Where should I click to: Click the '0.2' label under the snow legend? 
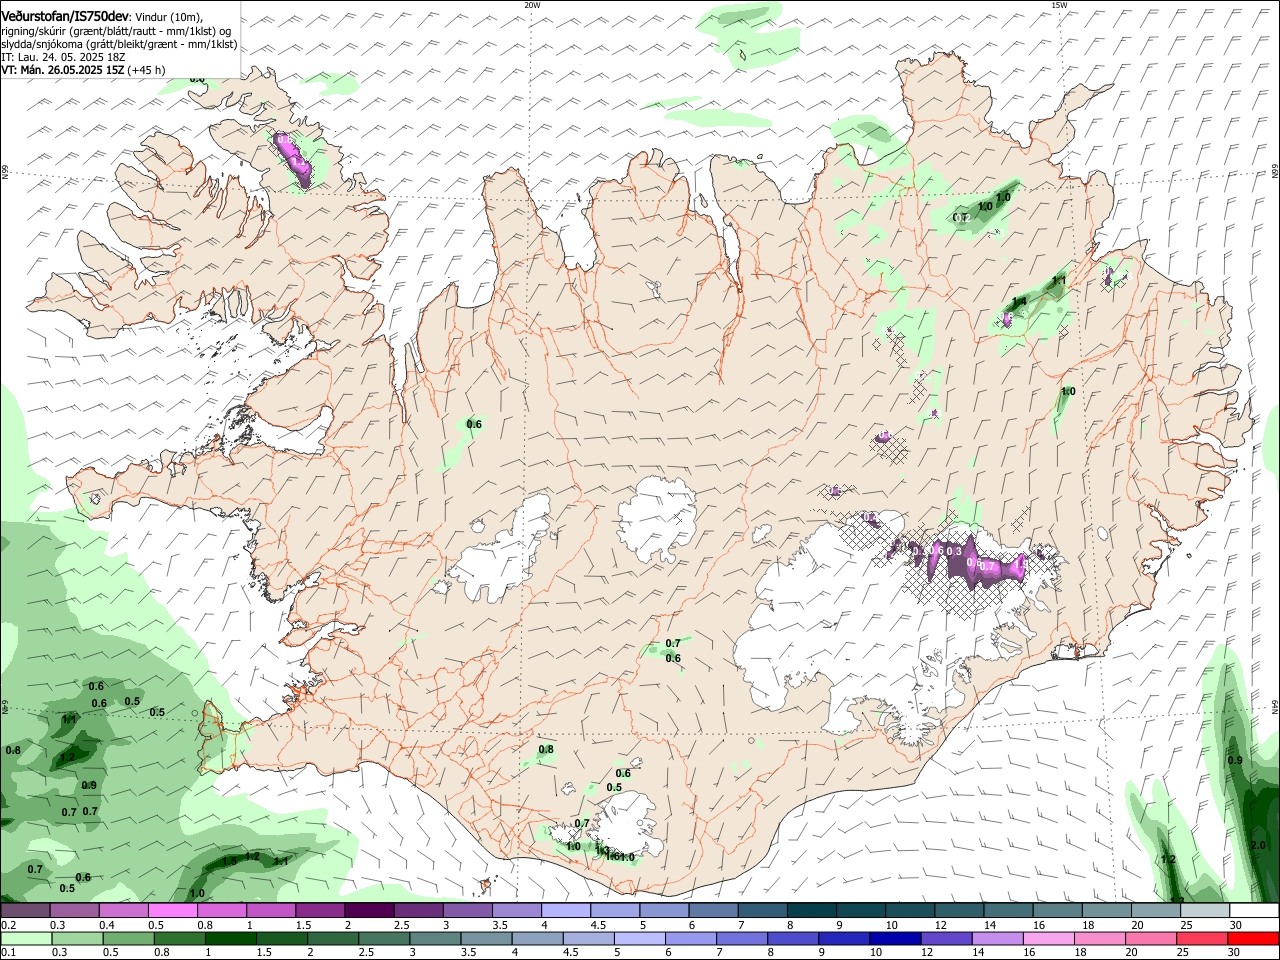click(7, 925)
